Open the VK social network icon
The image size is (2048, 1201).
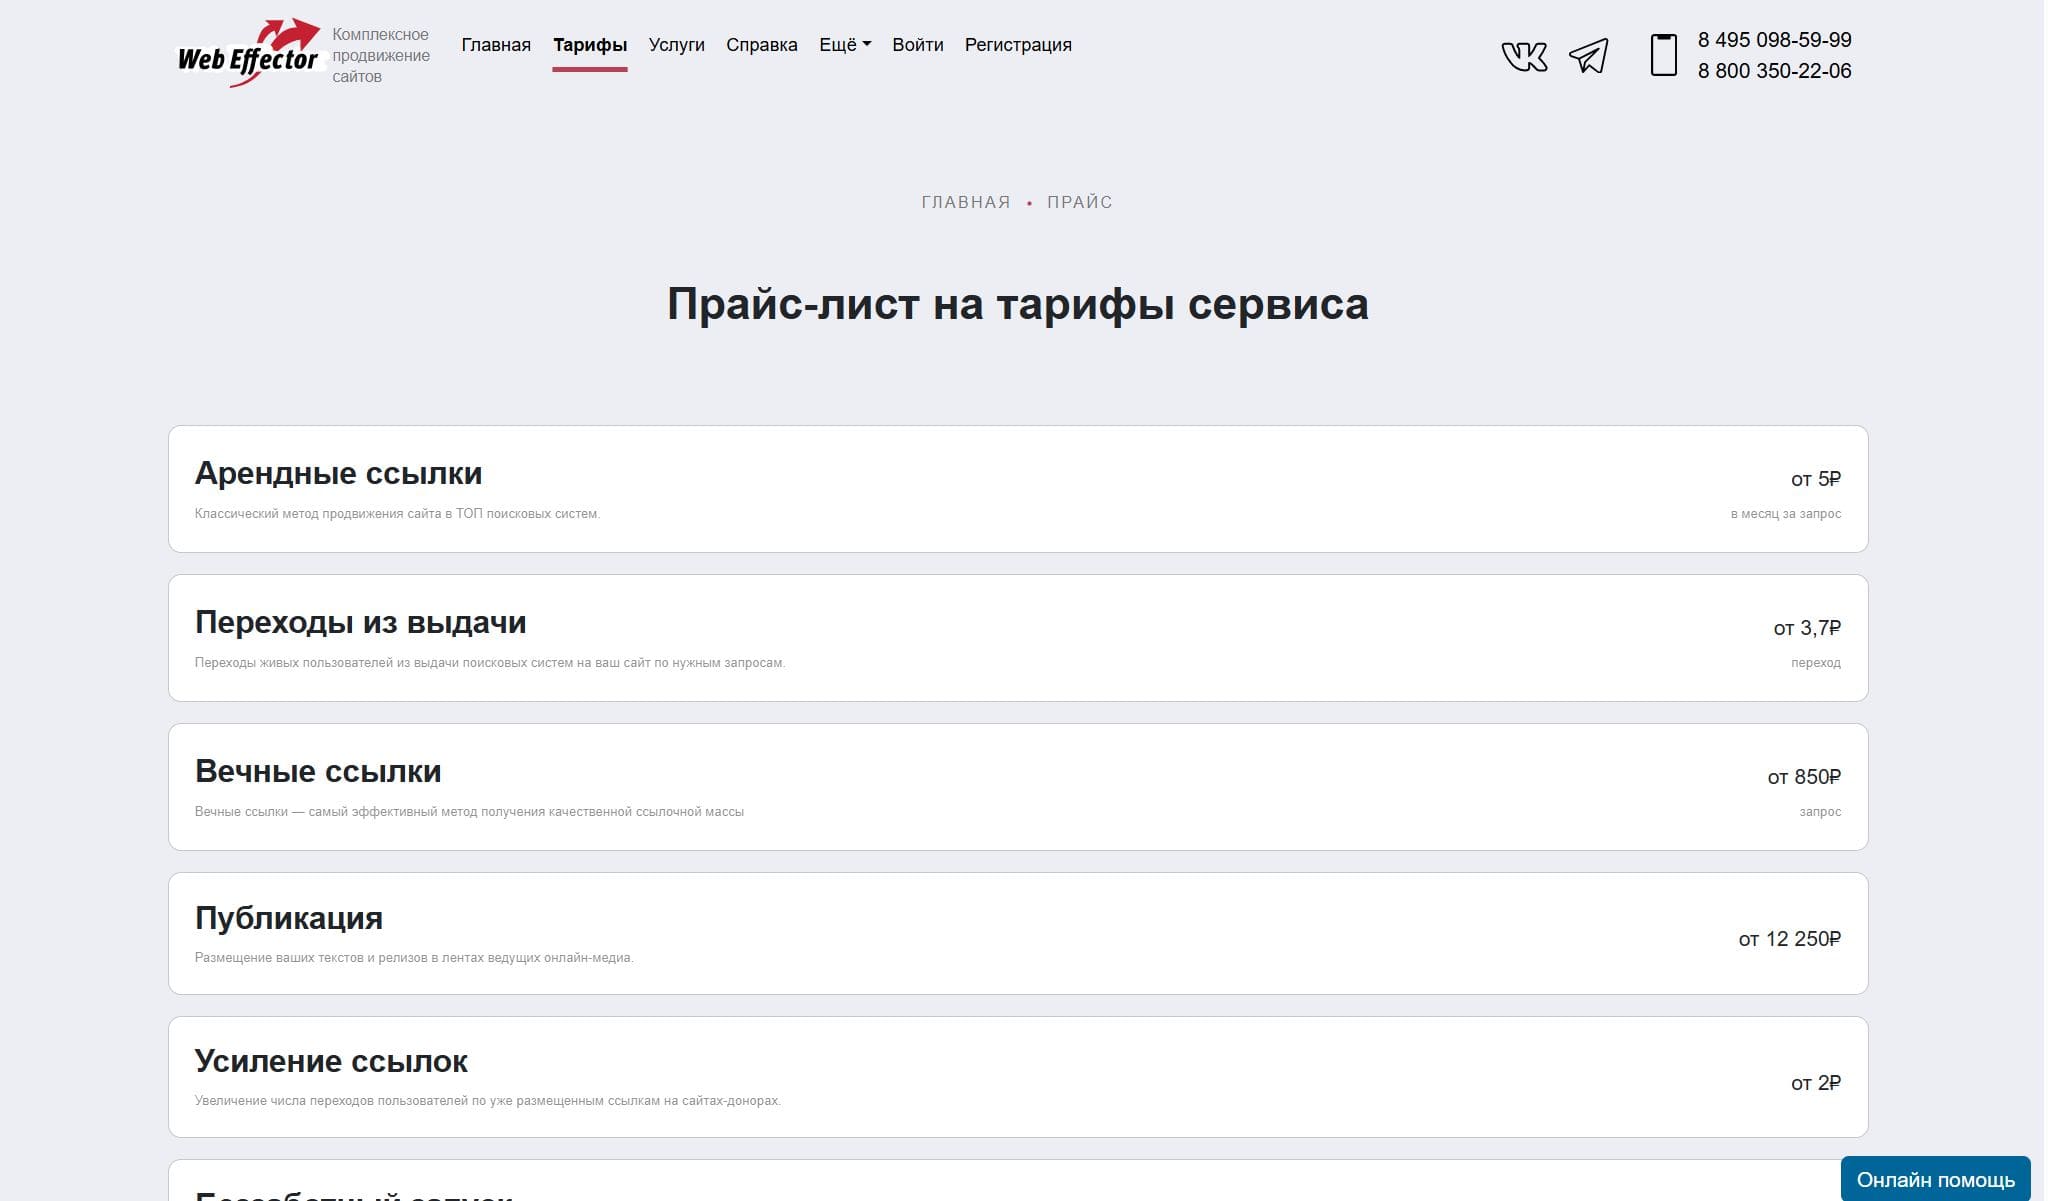coord(1524,56)
